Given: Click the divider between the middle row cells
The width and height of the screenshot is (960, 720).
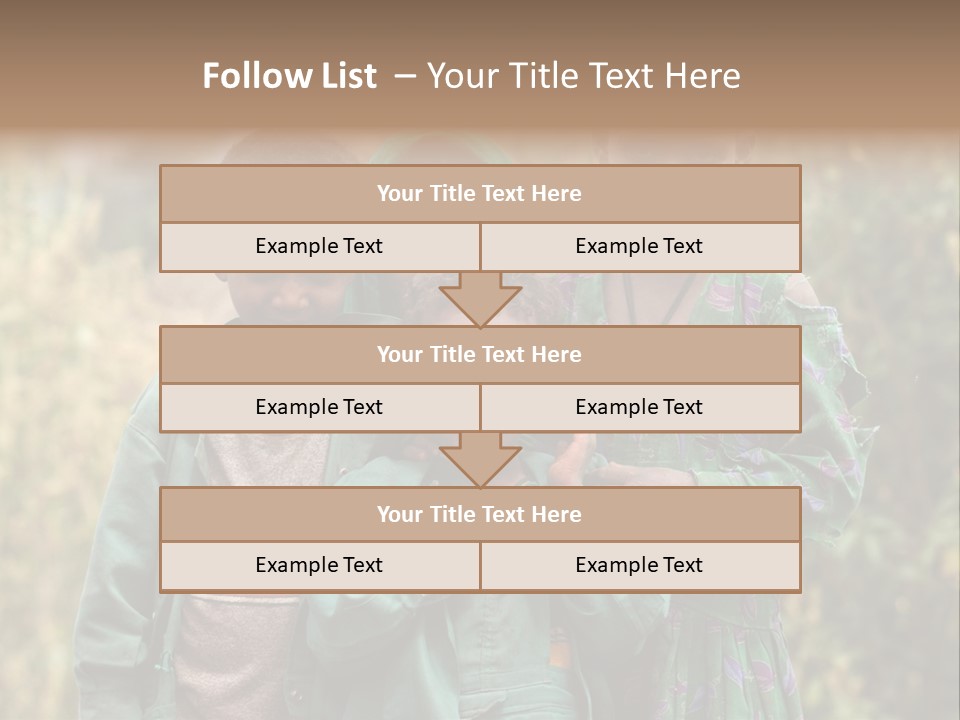Looking at the screenshot, I should coord(480,407).
